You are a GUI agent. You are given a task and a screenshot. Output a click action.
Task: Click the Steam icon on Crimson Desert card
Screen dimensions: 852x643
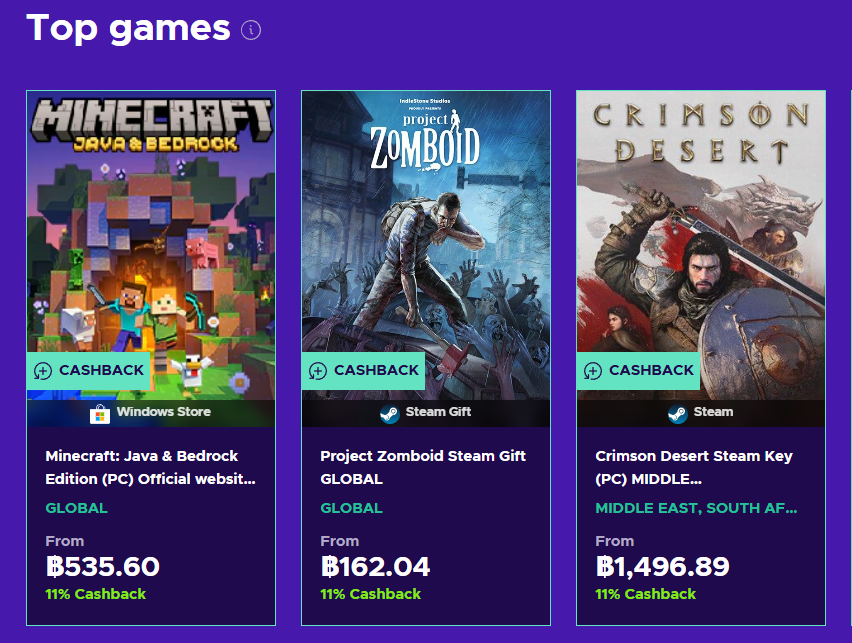678,413
